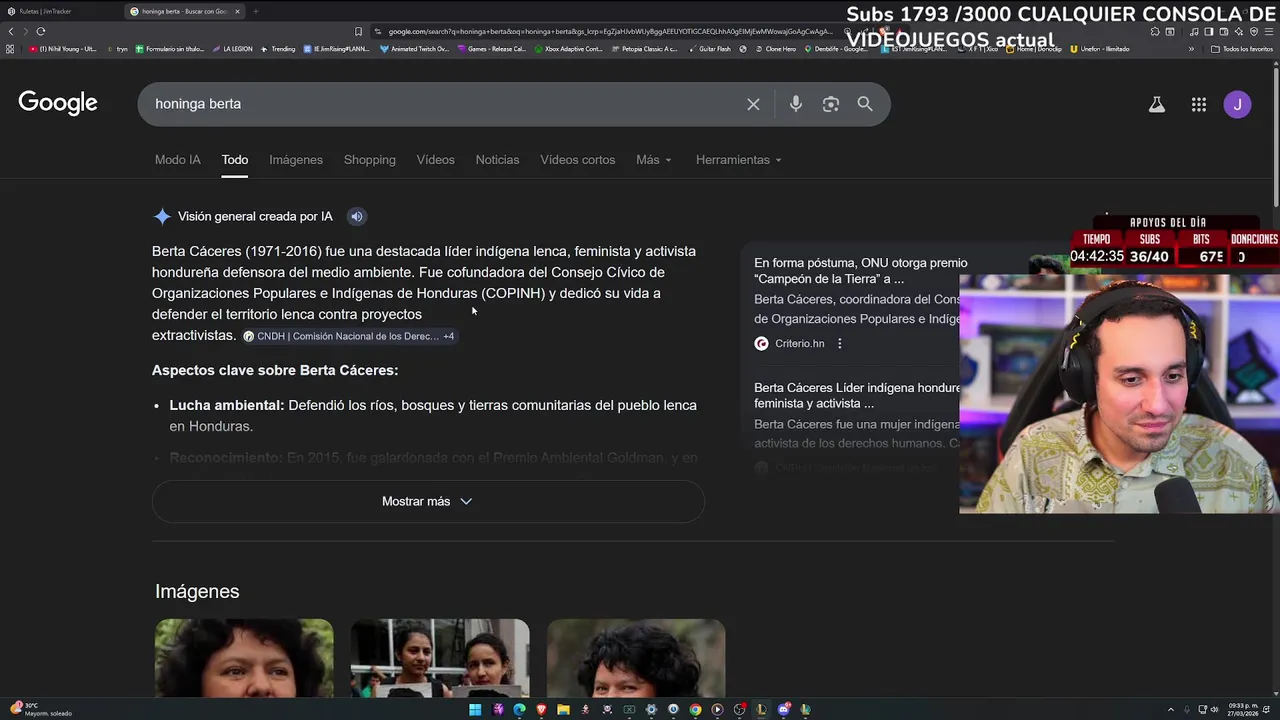
Task: Open the Berta Cáceres Líder indígena article
Action: [x=856, y=395]
